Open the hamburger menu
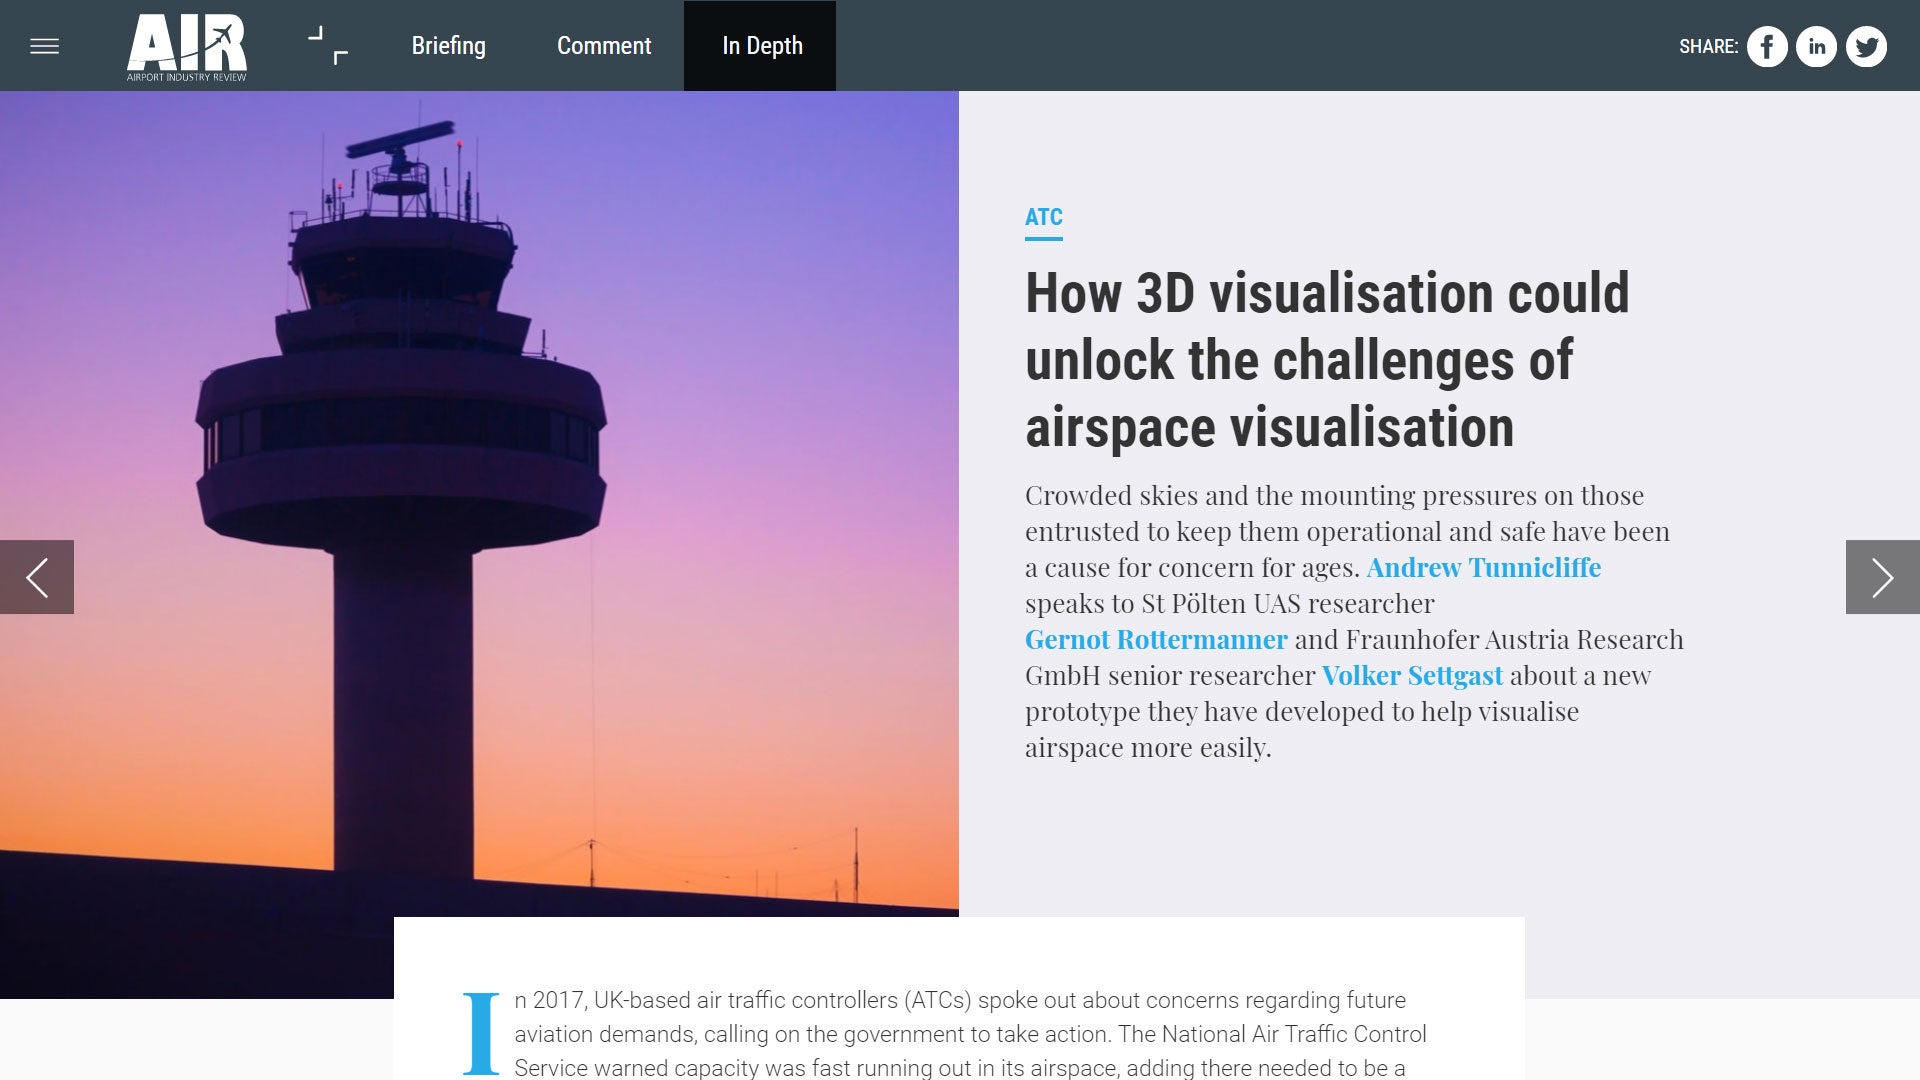The image size is (1920, 1080). point(44,46)
